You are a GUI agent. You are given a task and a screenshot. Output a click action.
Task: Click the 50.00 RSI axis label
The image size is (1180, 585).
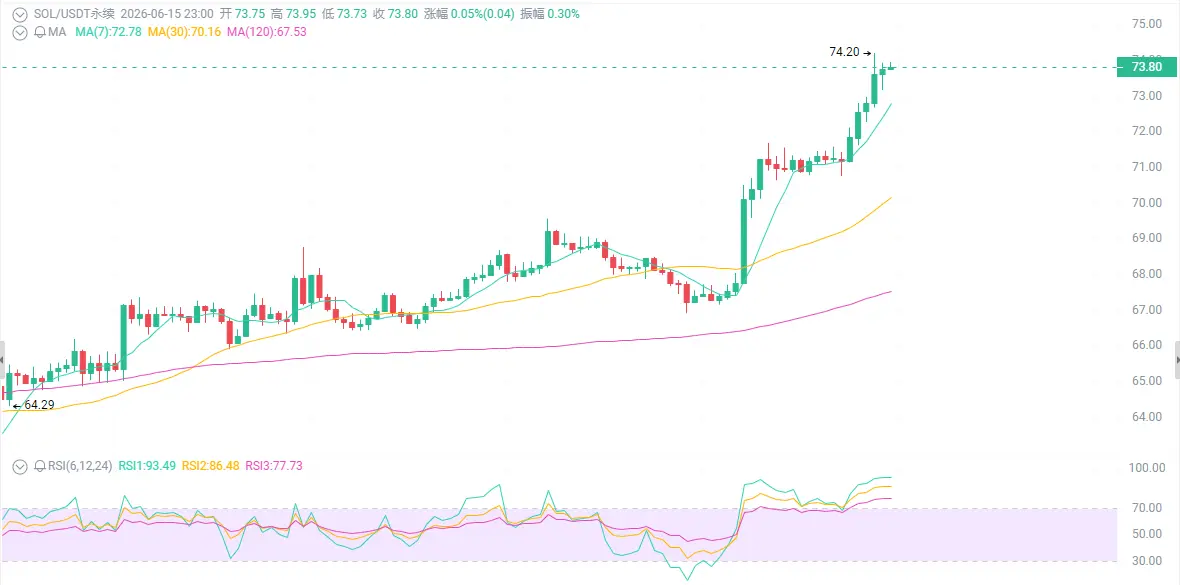click(x=1148, y=535)
